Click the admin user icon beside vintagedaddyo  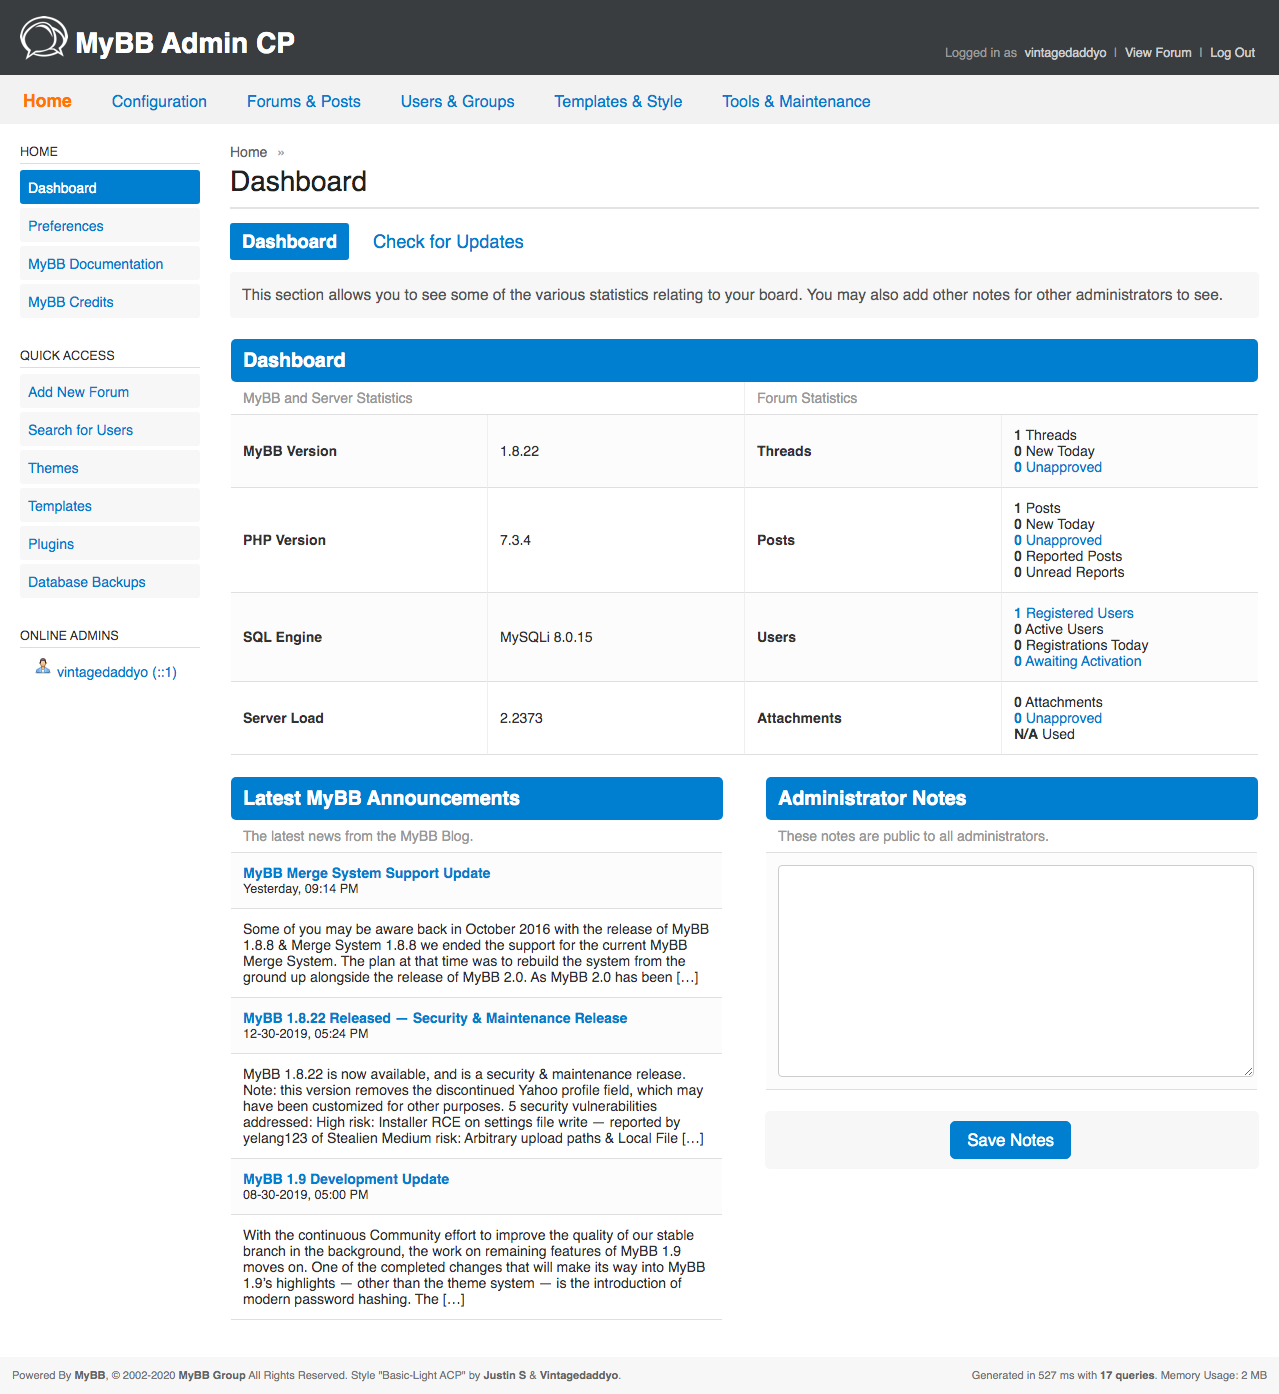tap(42, 667)
